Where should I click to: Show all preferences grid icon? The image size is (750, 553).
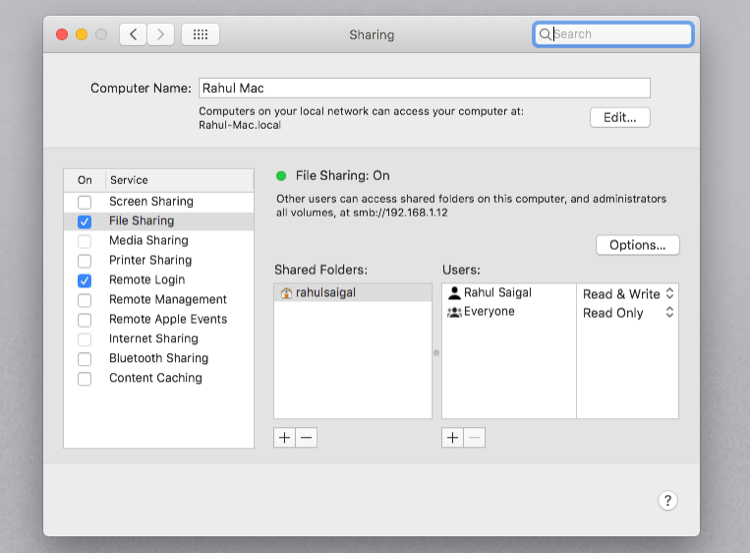click(200, 34)
